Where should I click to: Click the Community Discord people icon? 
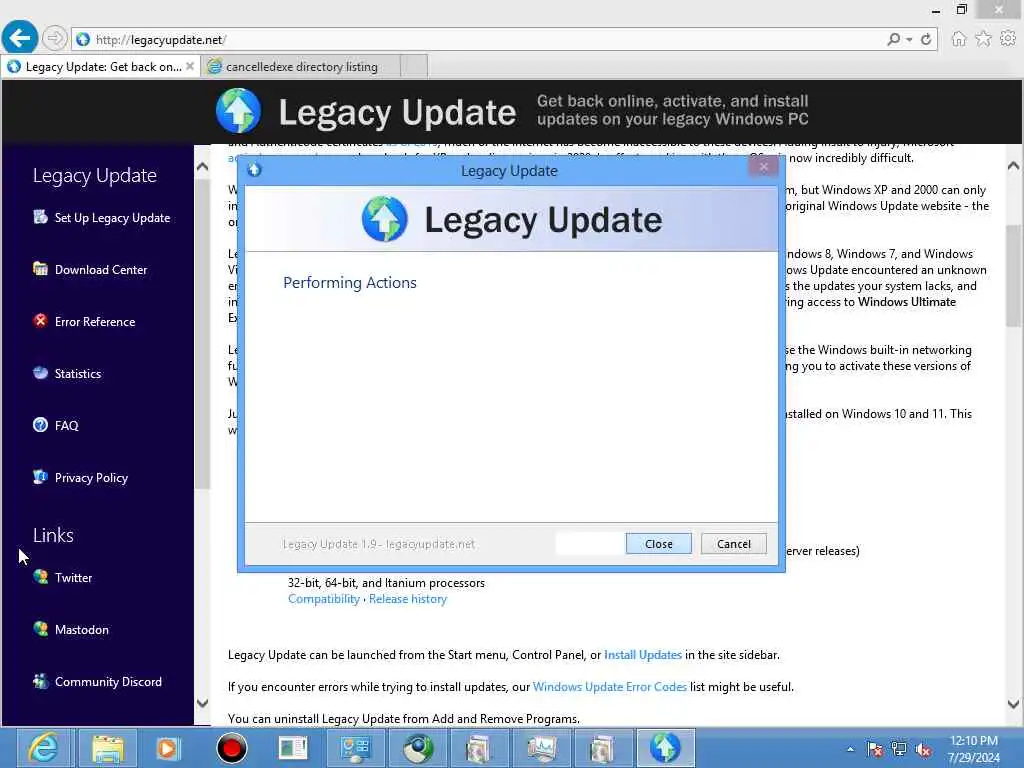click(40, 680)
